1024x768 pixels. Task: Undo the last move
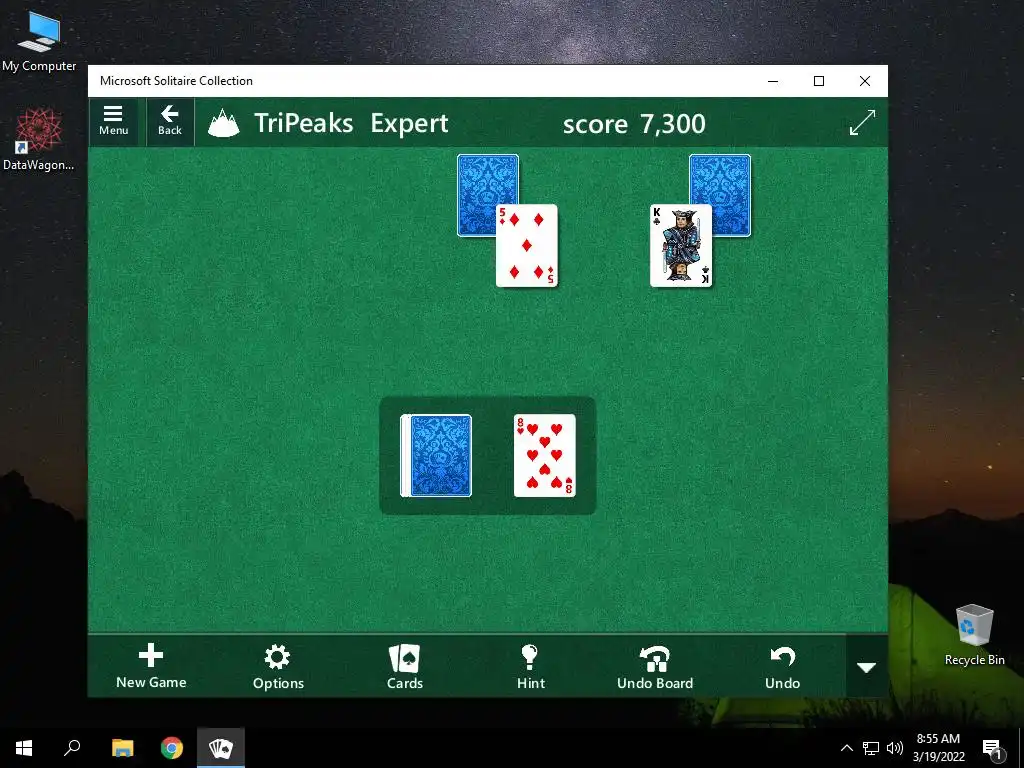click(x=782, y=666)
